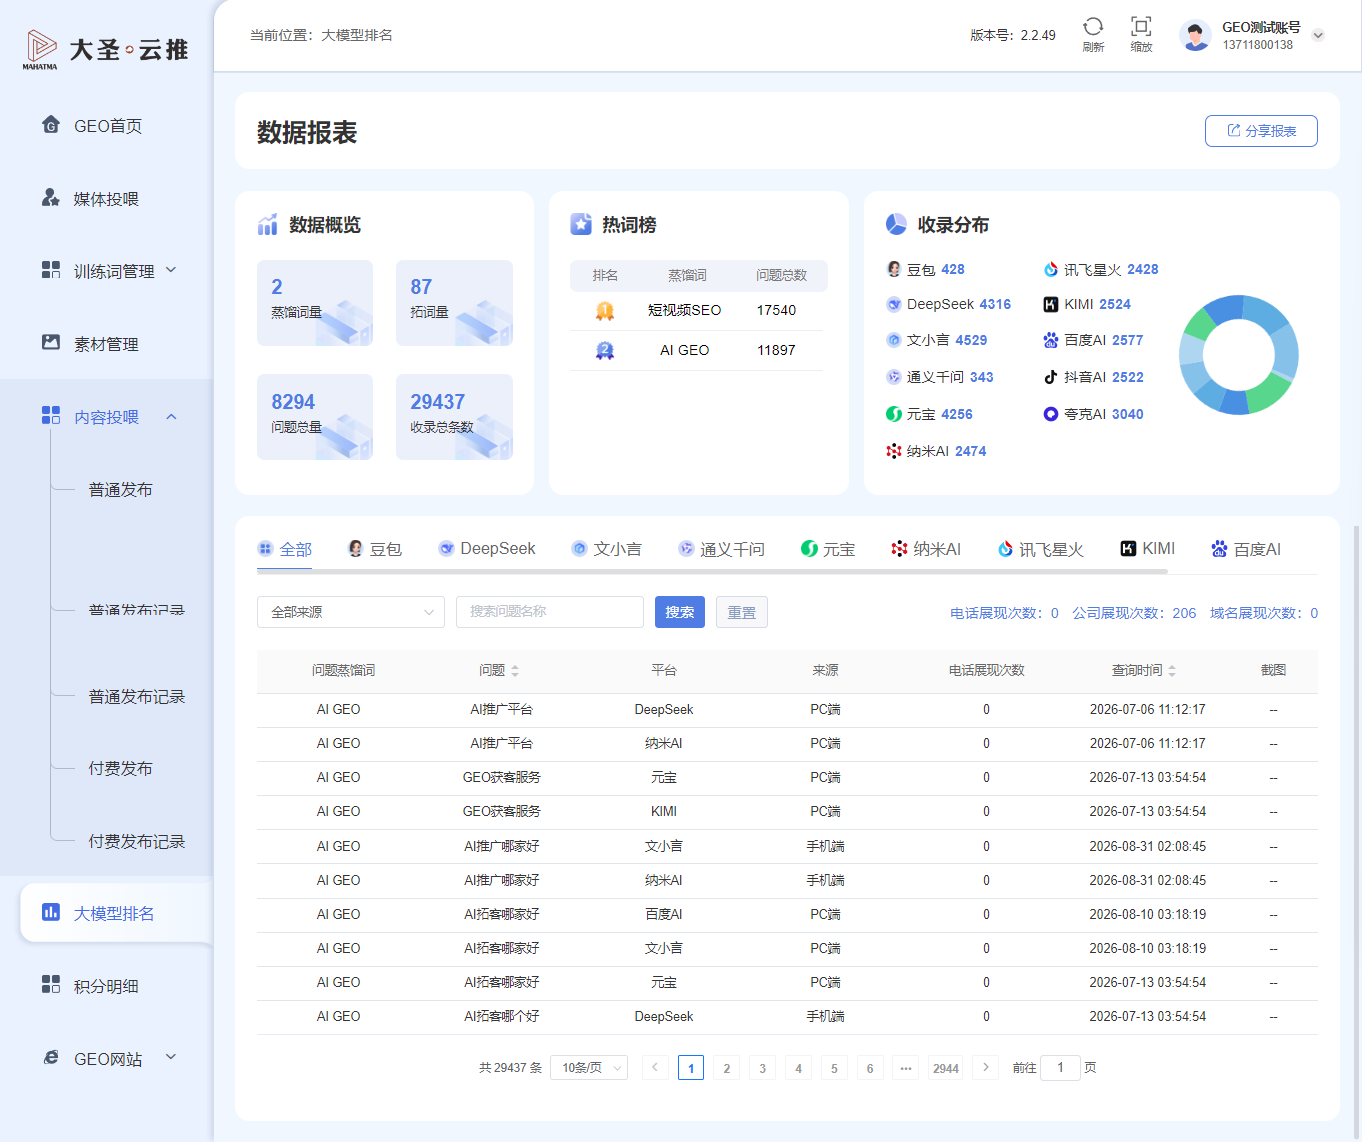
Task: Open 付费发布记录 in the sidebar
Action: click(137, 841)
